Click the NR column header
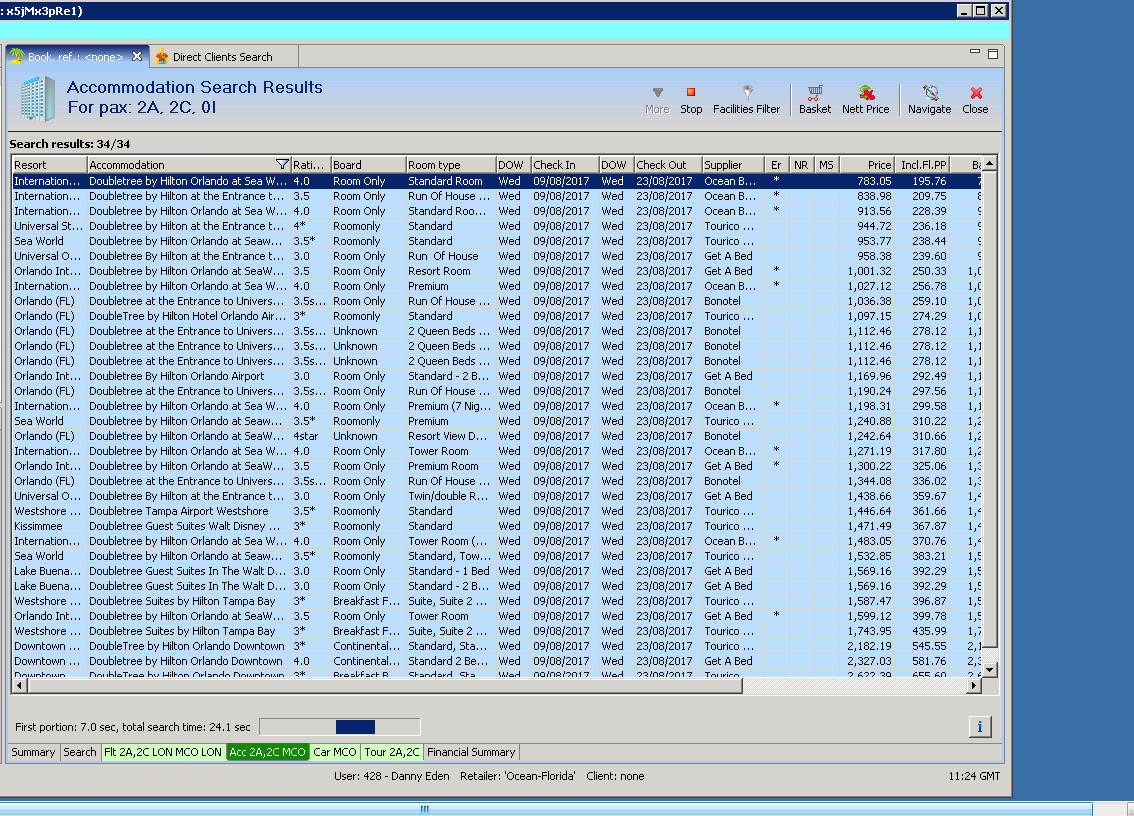The height and width of the screenshot is (816, 1134). pyautogui.click(x=801, y=165)
